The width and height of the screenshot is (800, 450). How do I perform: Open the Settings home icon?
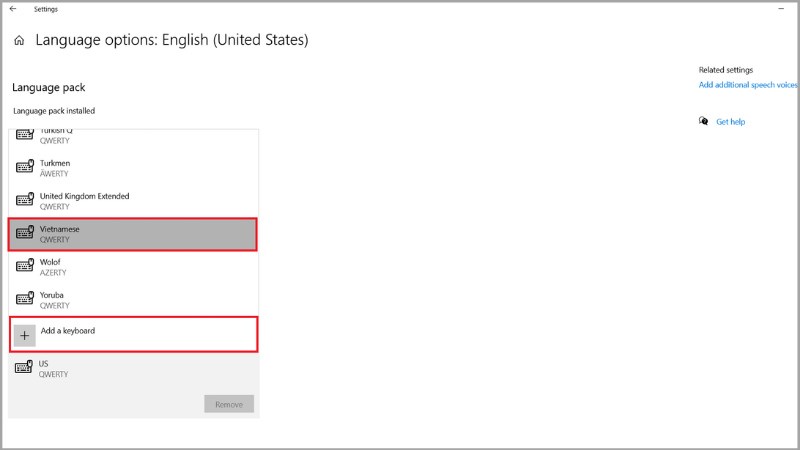click(19, 40)
